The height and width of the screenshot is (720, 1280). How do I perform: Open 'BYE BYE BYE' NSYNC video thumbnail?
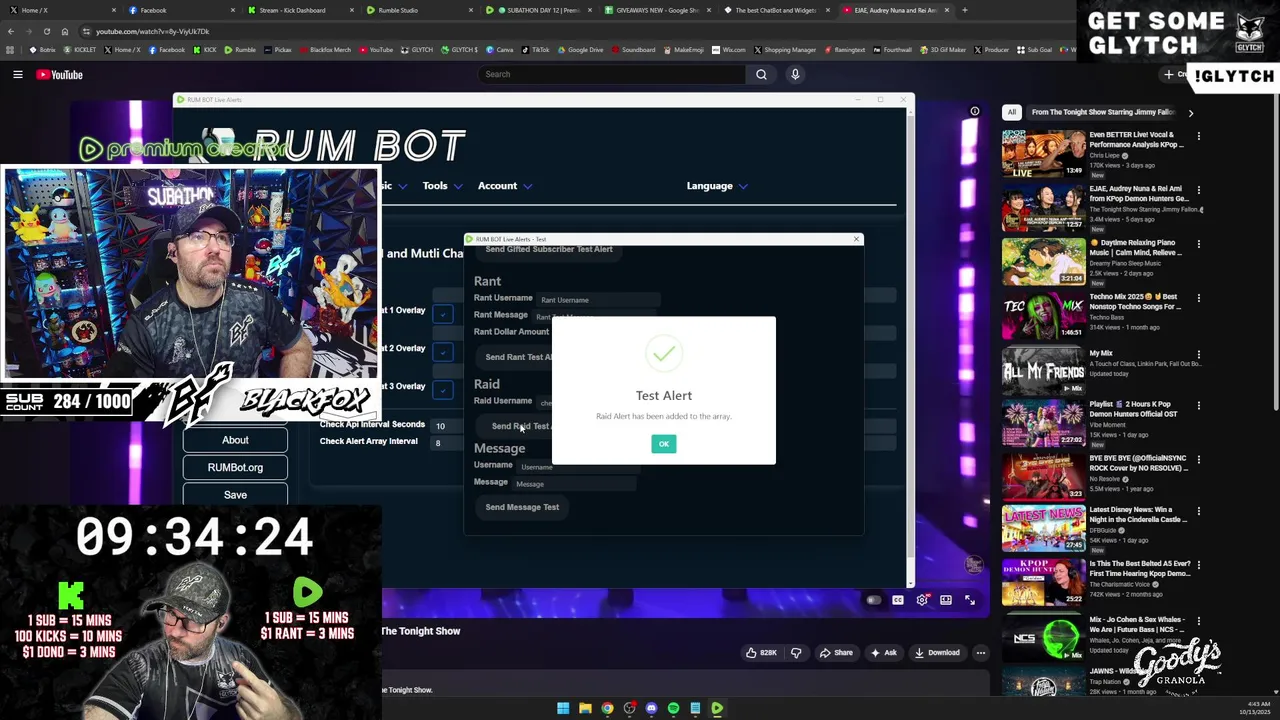pos(1043,478)
